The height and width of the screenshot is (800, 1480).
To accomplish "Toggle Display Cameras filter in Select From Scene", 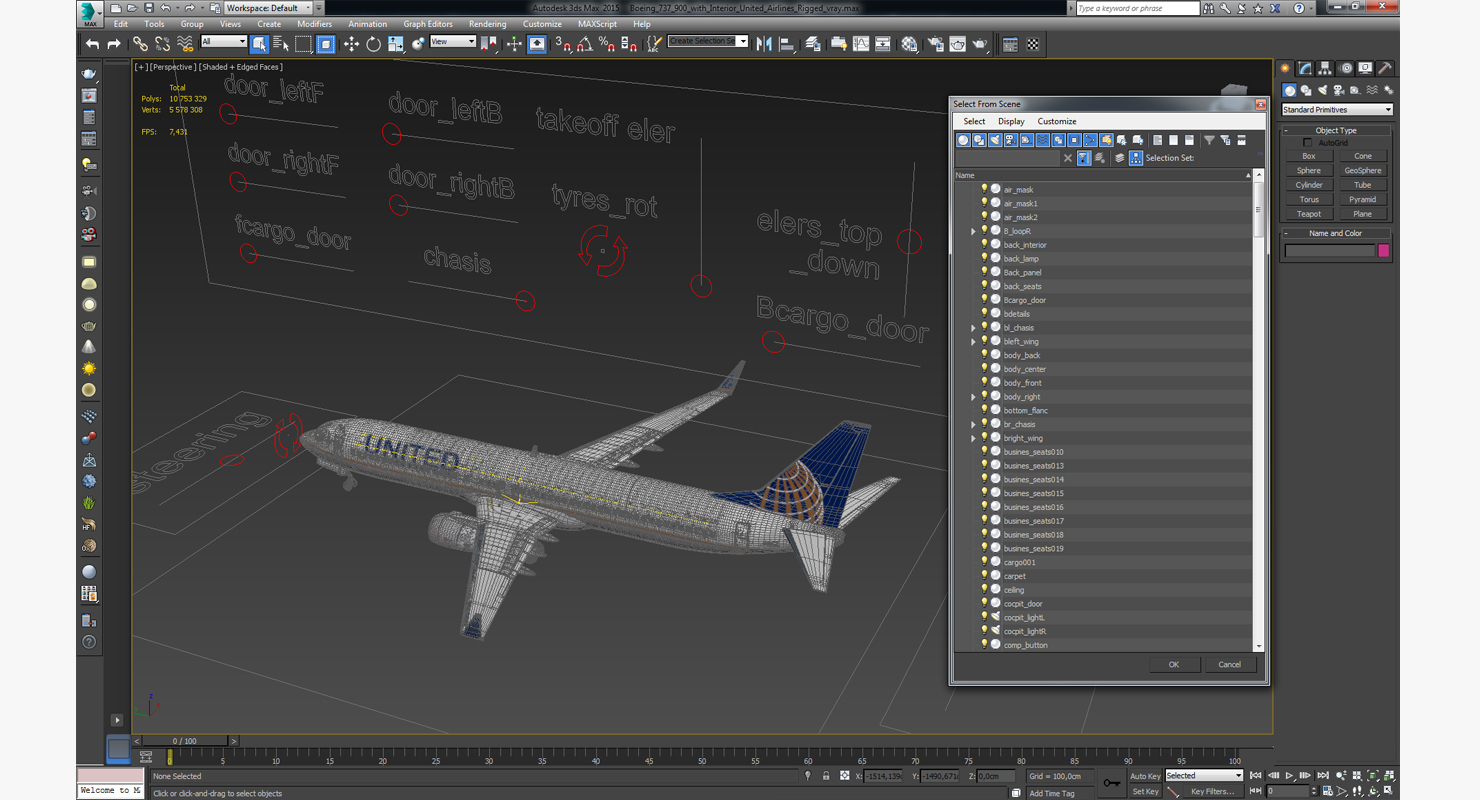I will (1011, 140).
